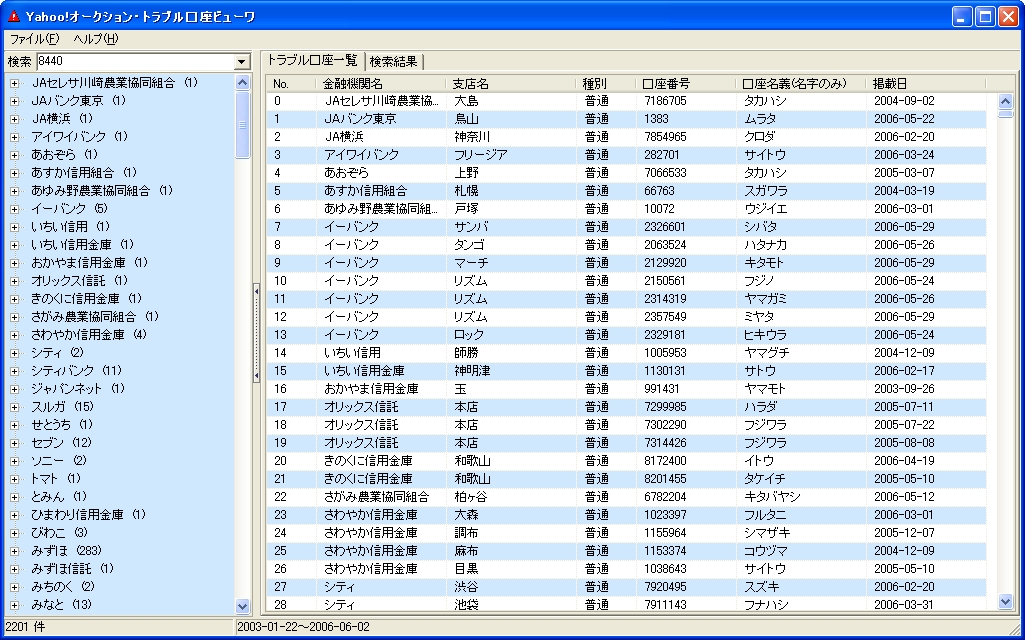Open the ヘルプ(H) menu
Viewport: 1025px width, 640px height.
click(95, 39)
